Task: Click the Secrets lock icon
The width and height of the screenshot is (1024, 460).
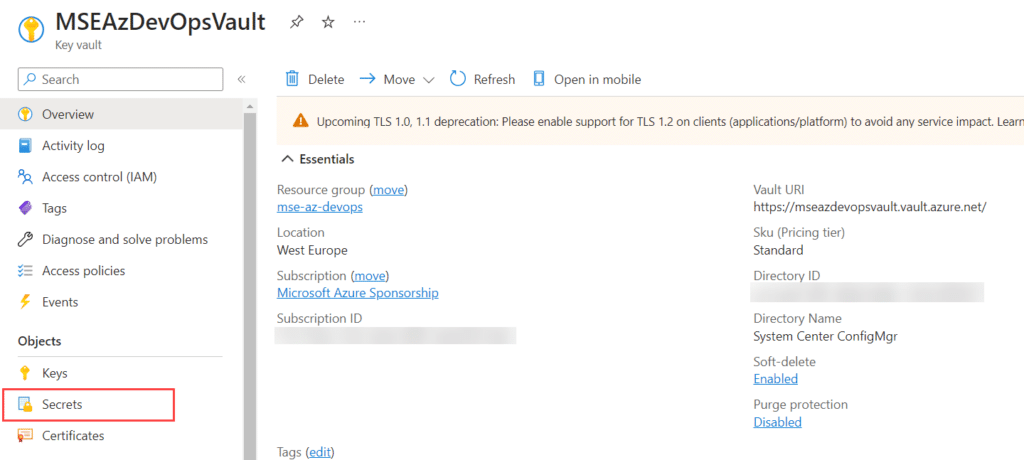Action: click(x=25, y=405)
